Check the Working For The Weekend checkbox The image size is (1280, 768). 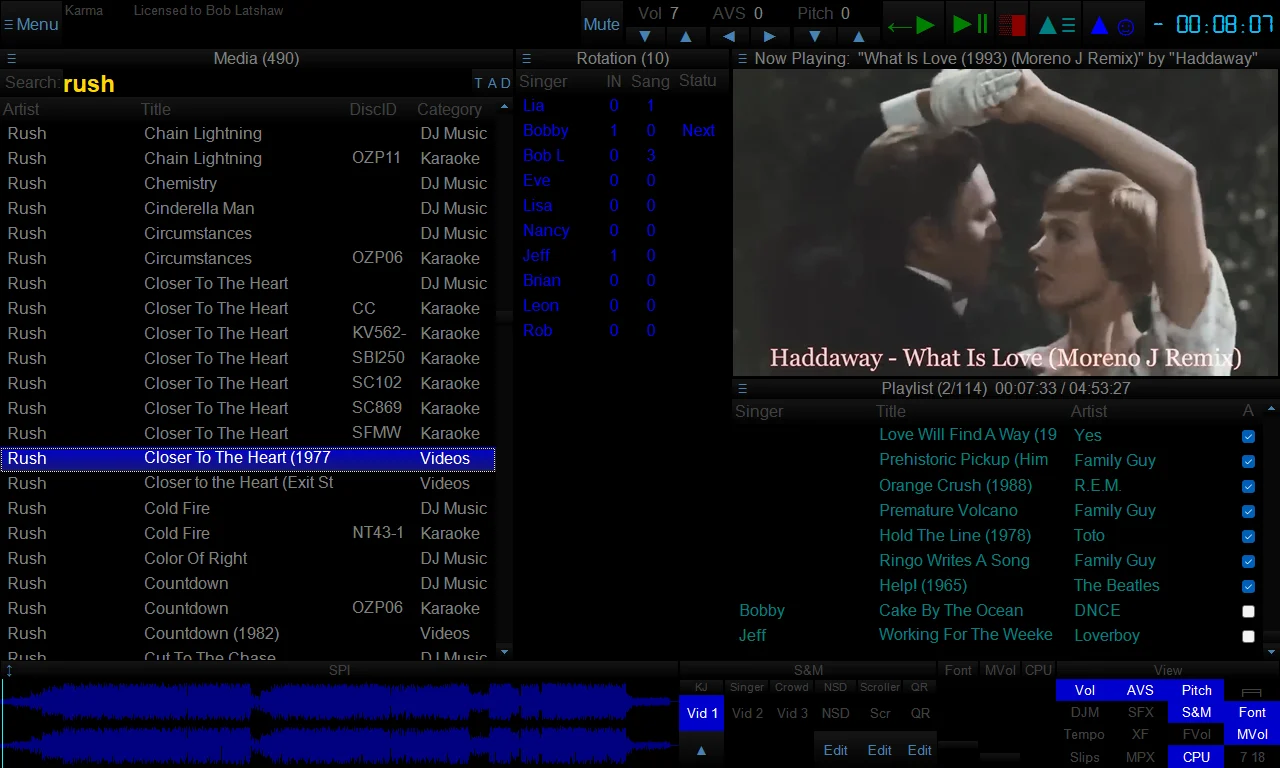[1248, 636]
